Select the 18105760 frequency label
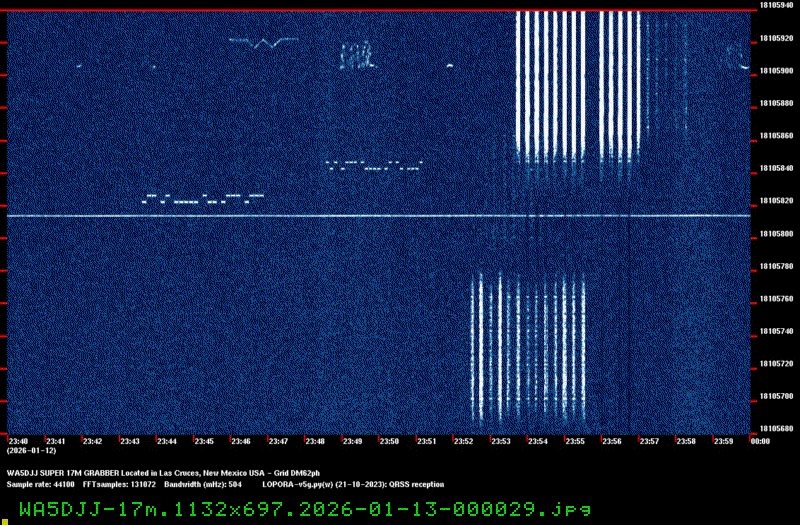 [777, 299]
